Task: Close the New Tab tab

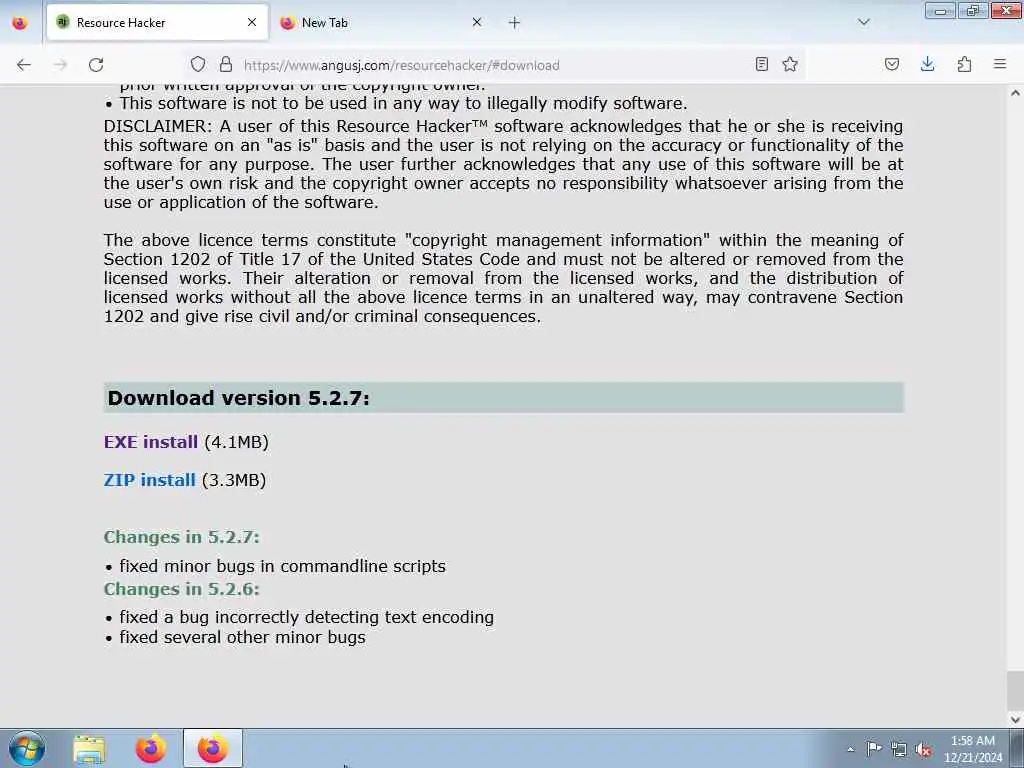Action: pyautogui.click(x=477, y=22)
